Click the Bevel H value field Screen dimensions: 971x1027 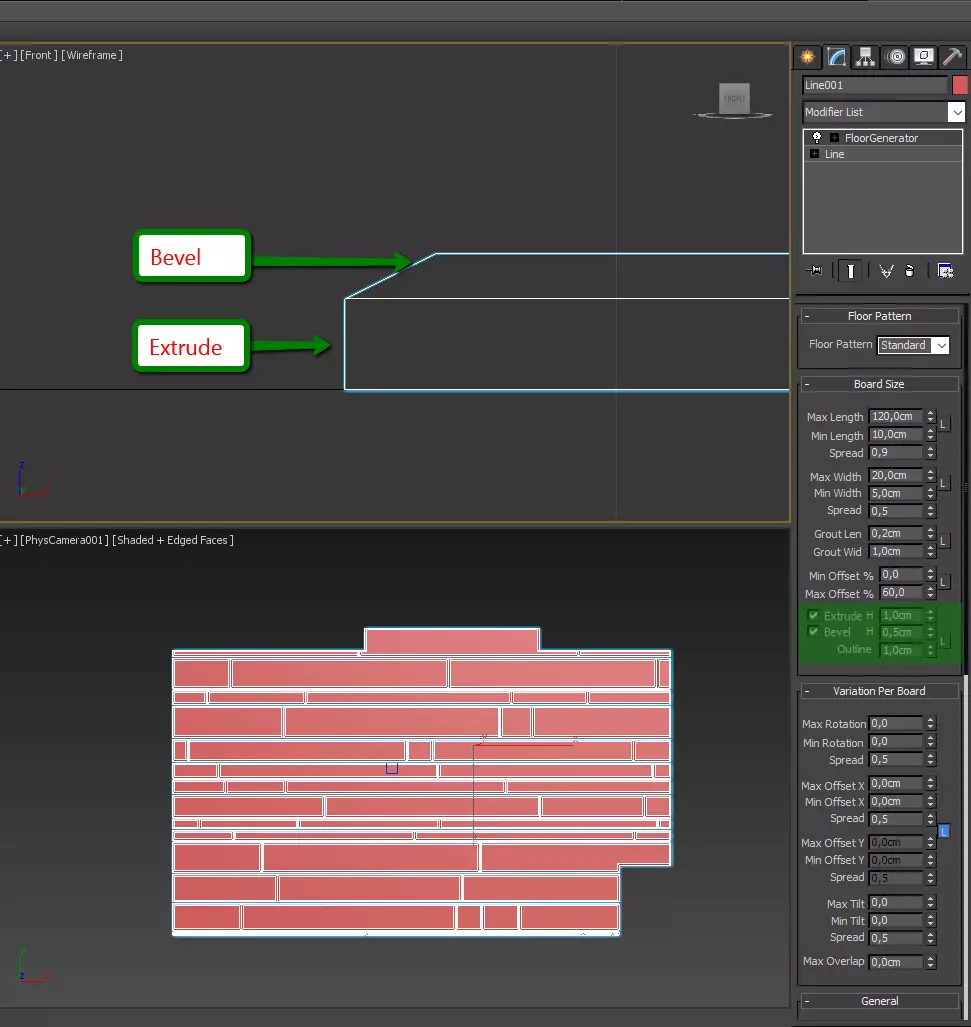pyautogui.click(x=901, y=632)
